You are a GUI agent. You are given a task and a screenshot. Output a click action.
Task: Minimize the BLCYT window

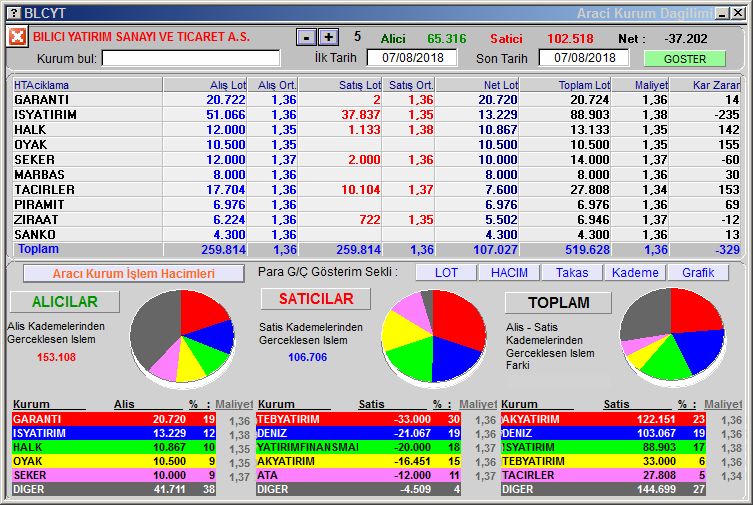pyautogui.click(x=722, y=14)
